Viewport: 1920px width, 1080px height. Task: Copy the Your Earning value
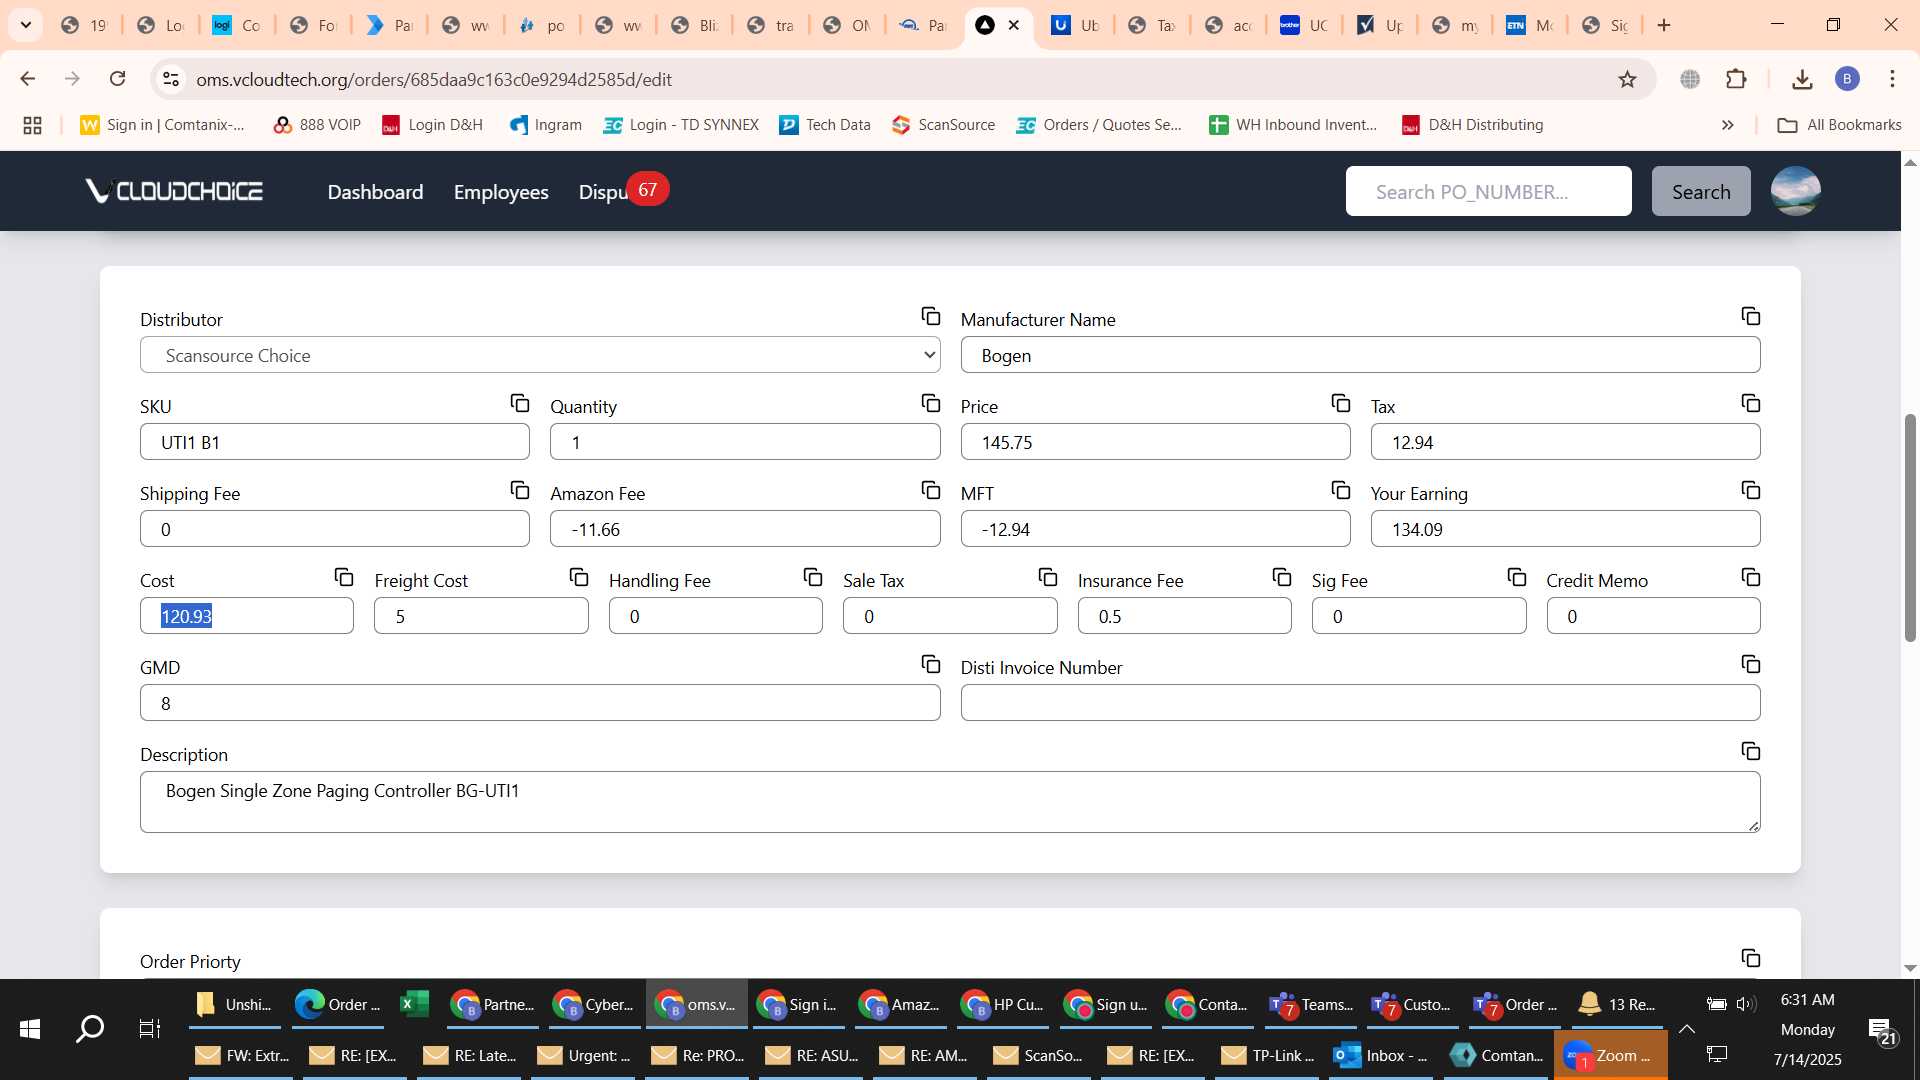tap(1751, 490)
